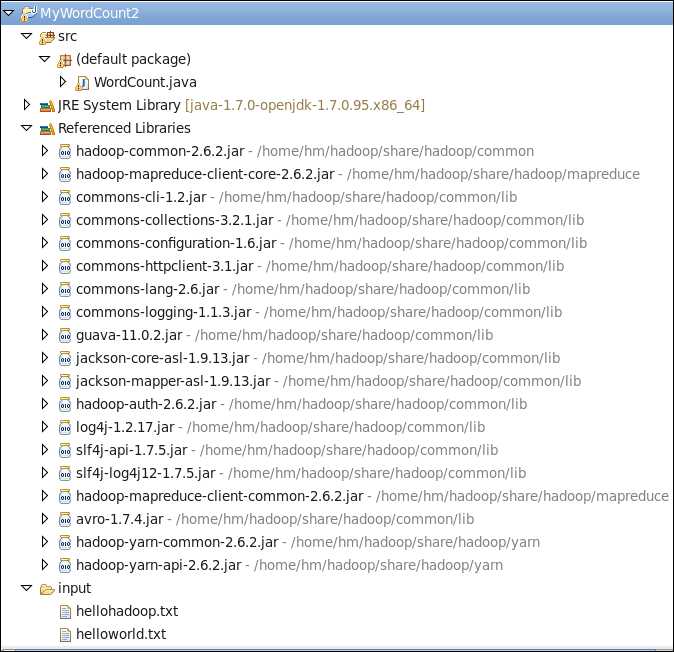Viewport: 674px width, 652px height.
Task: Click the slf4j-log4j12-1.7.5.jar jar icon
Action: [65, 473]
